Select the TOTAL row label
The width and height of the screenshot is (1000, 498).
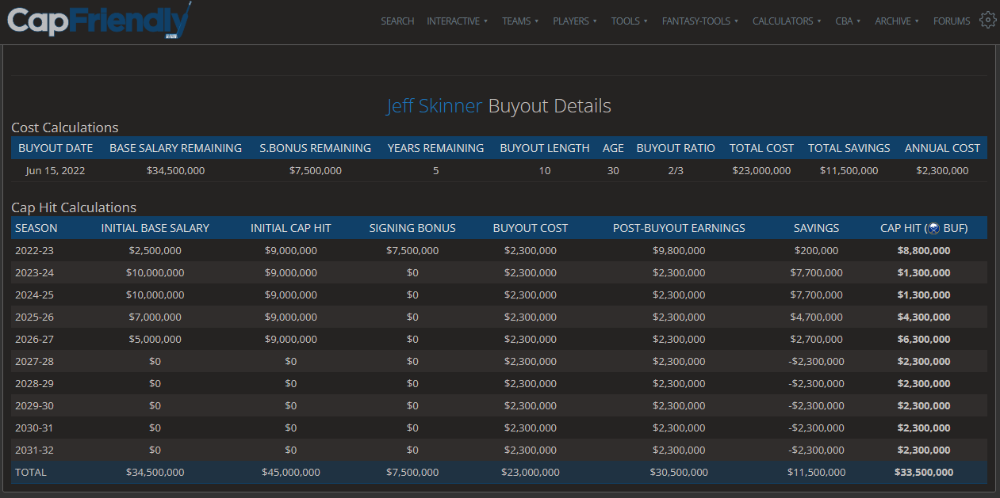pos(31,472)
